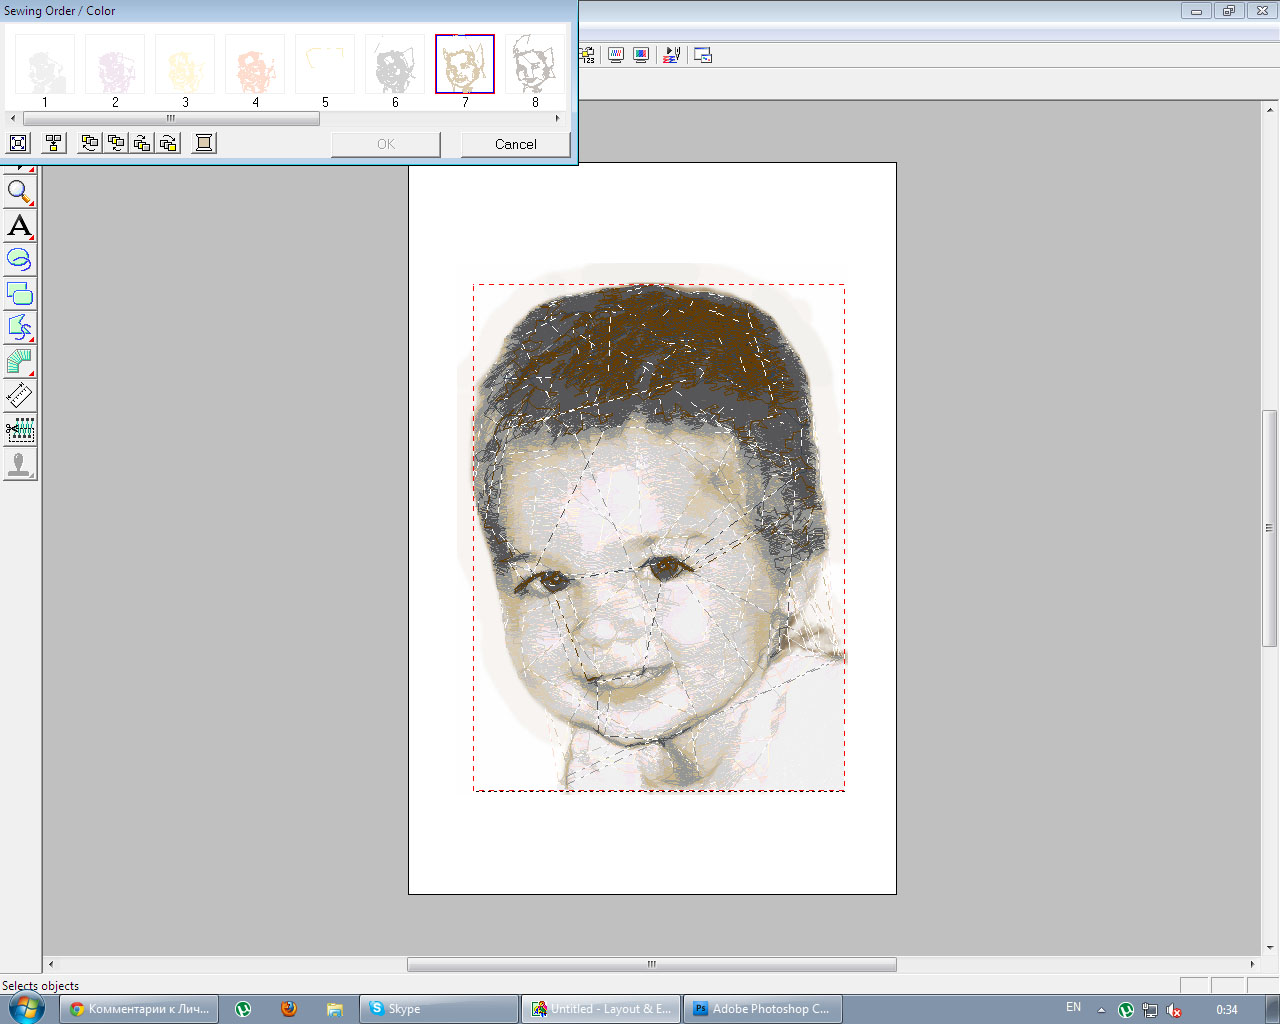1280x1024 pixels.
Task: Switch to the Skype taskbar window
Action: click(x=439, y=1009)
